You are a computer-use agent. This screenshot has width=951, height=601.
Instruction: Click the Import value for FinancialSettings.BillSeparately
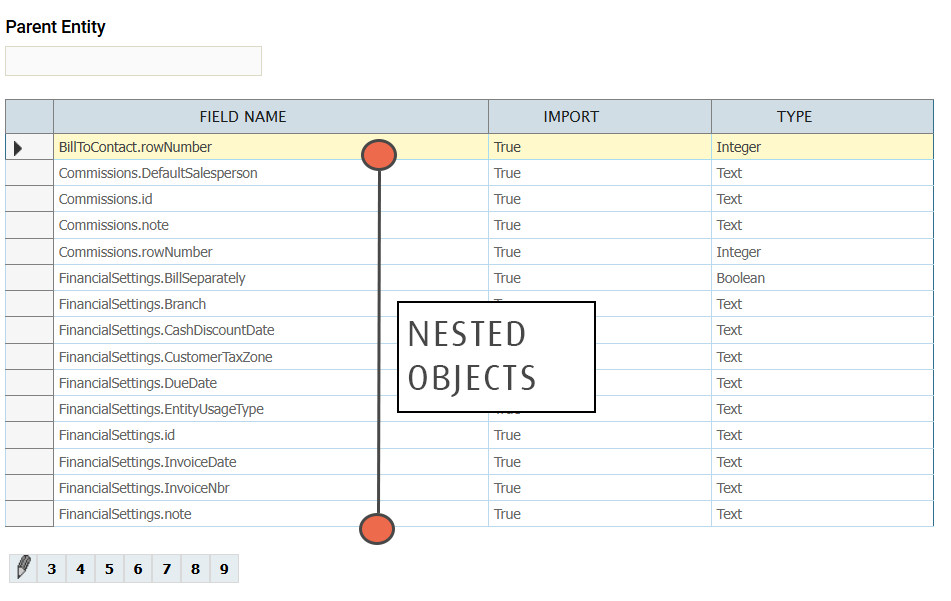point(507,278)
